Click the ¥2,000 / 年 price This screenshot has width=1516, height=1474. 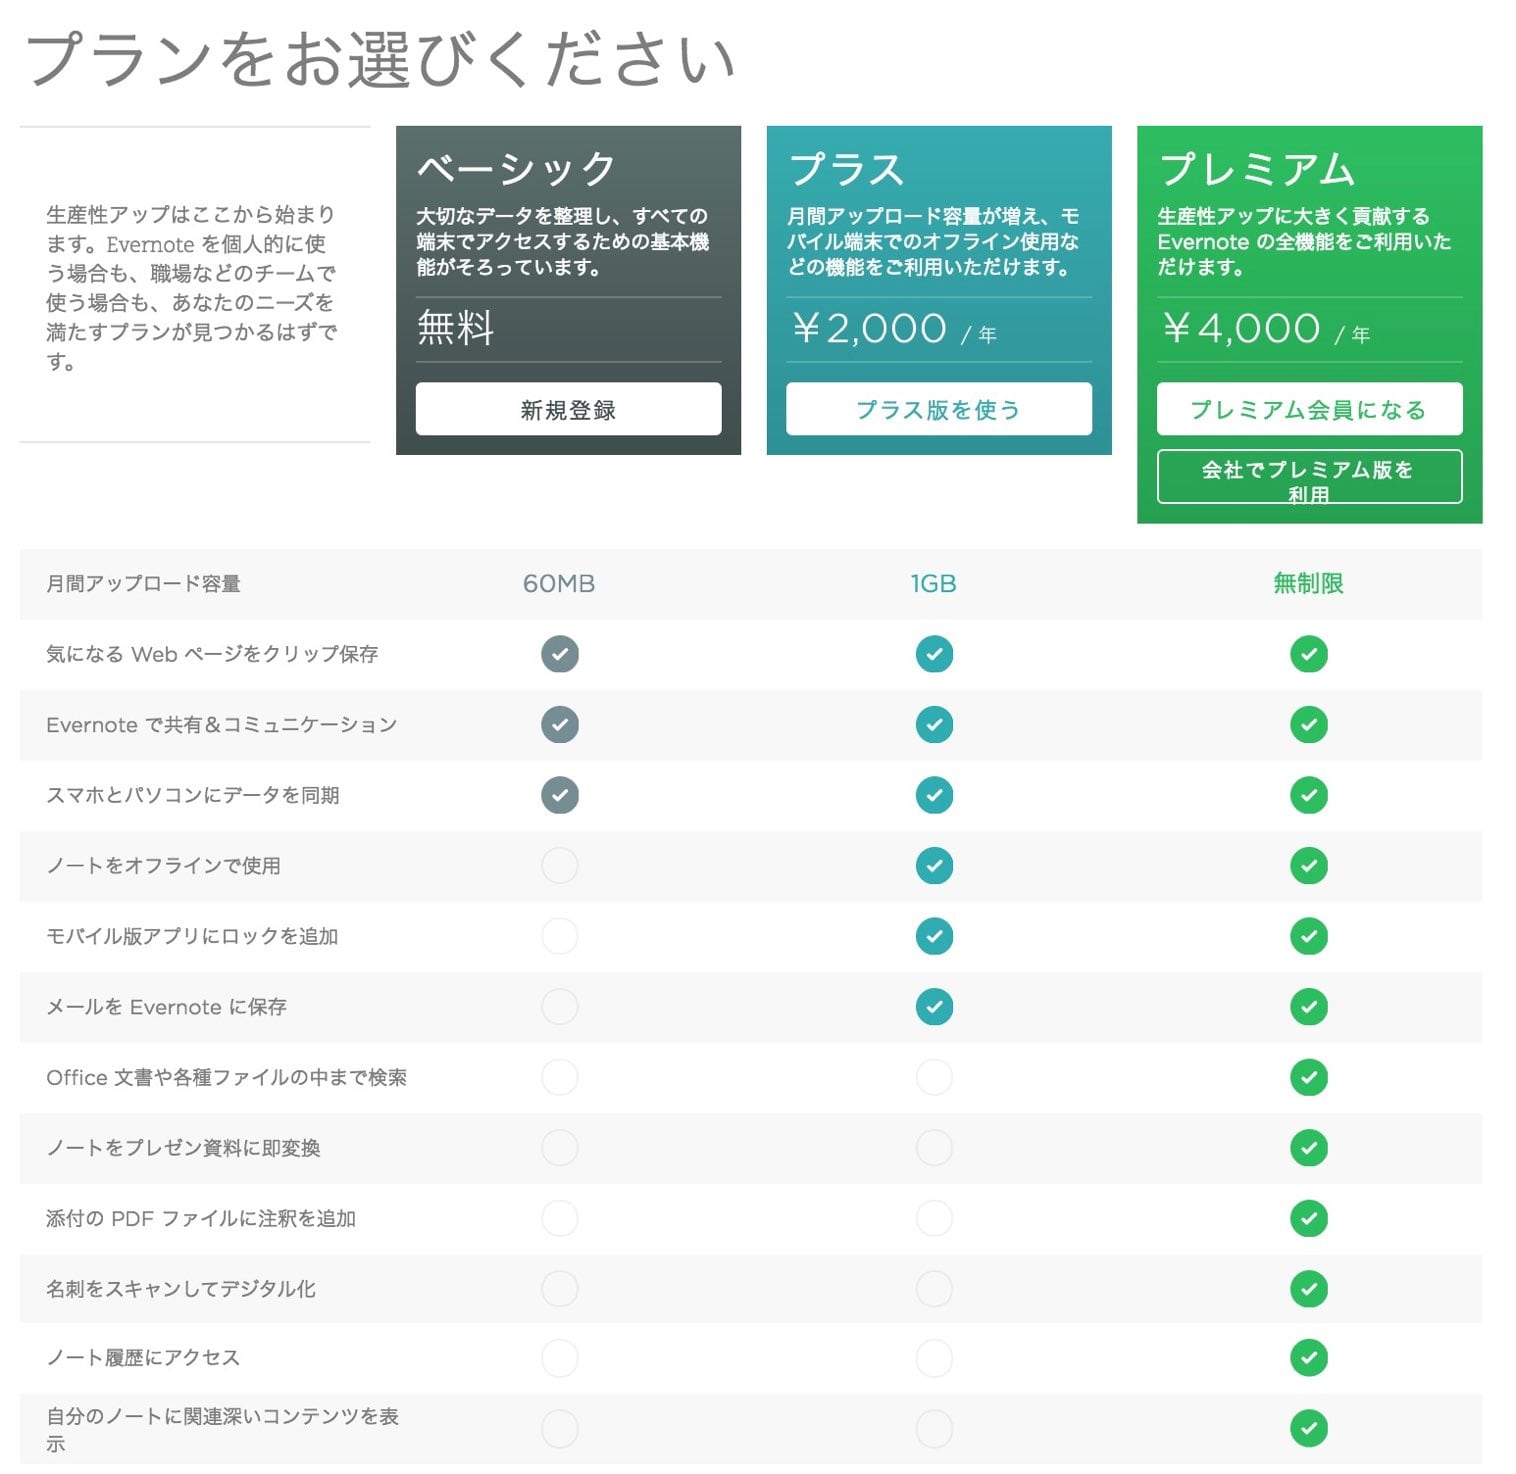click(x=893, y=329)
